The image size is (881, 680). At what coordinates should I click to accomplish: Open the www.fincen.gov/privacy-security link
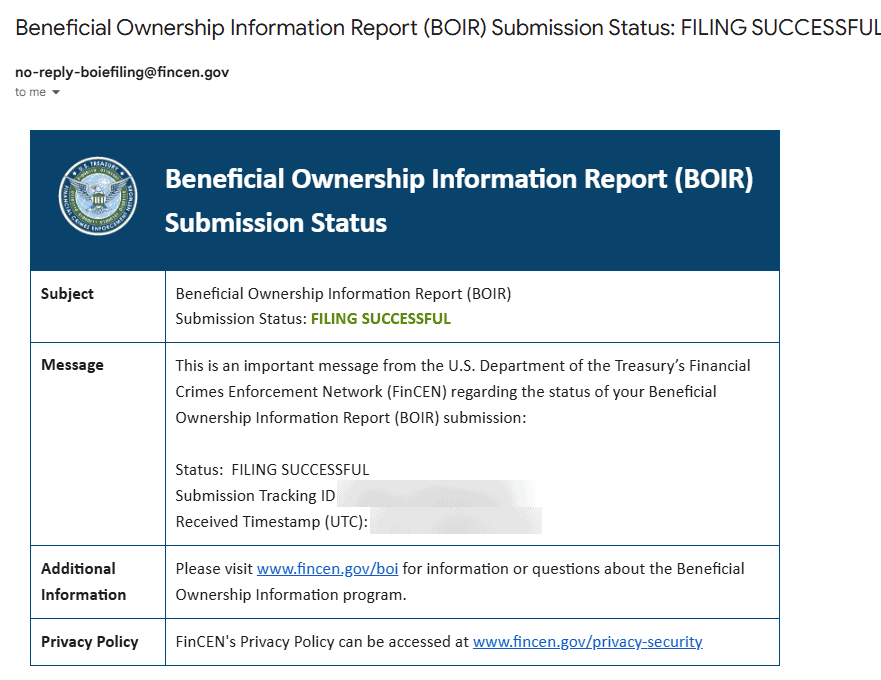pyautogui.click(x=587, y=642)
